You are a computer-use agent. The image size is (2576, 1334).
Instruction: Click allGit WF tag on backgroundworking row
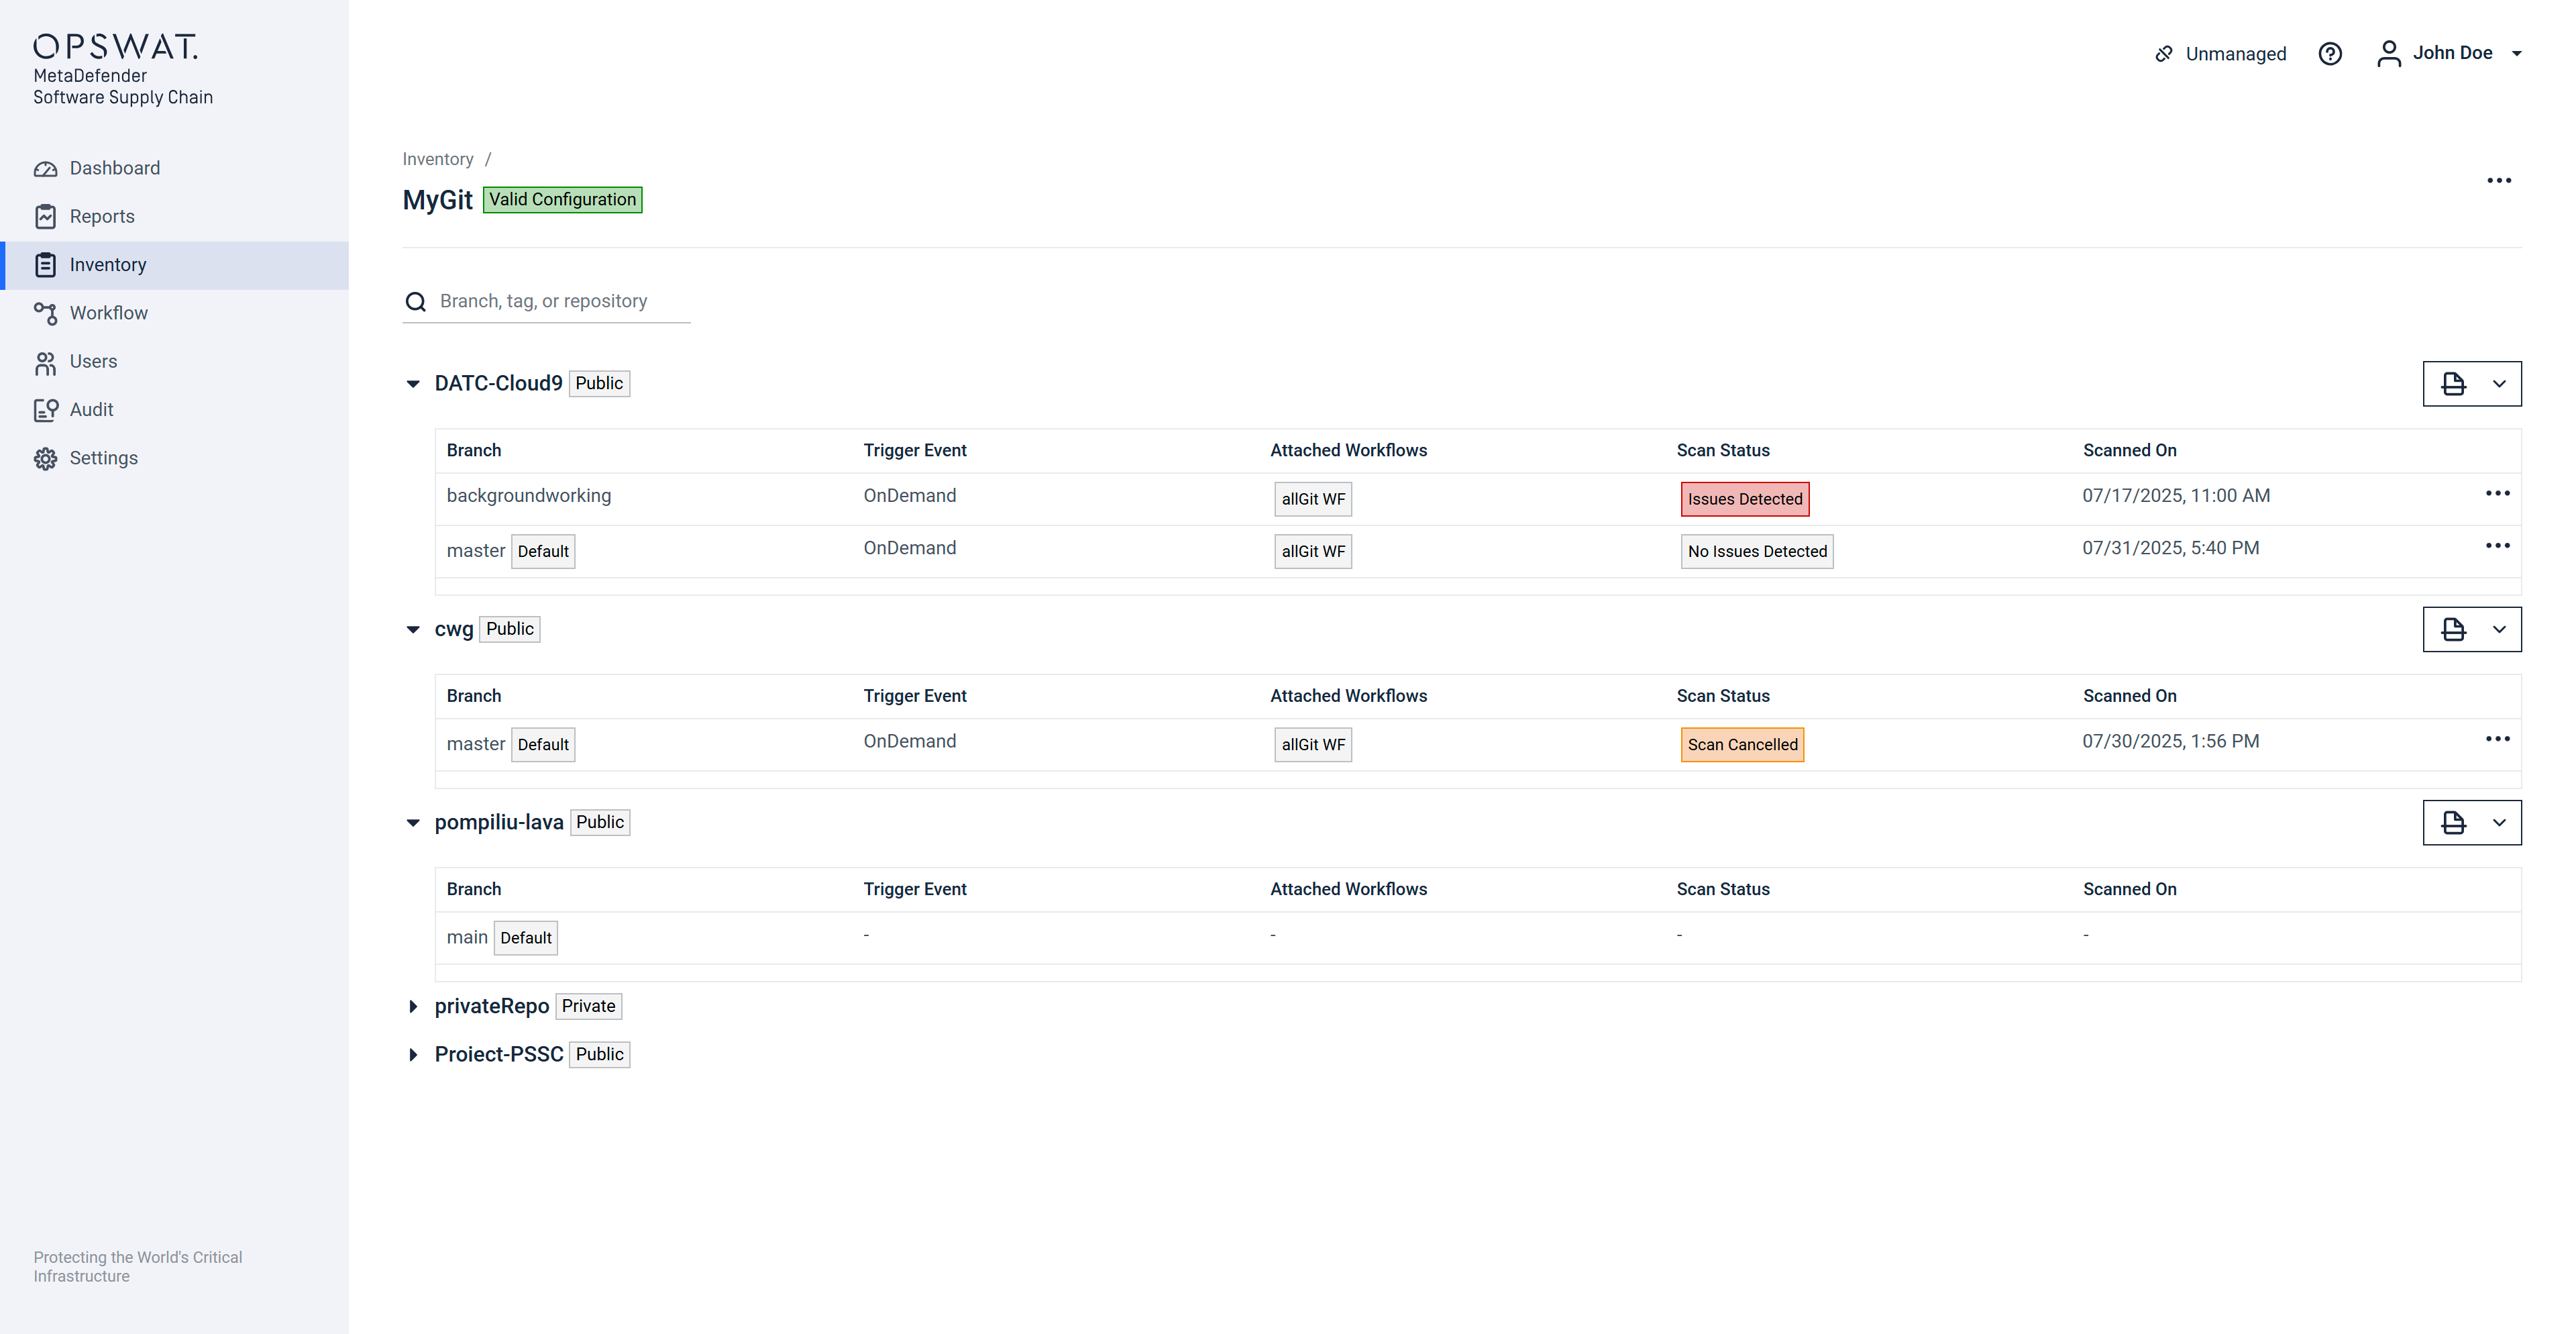point(1312,499)
